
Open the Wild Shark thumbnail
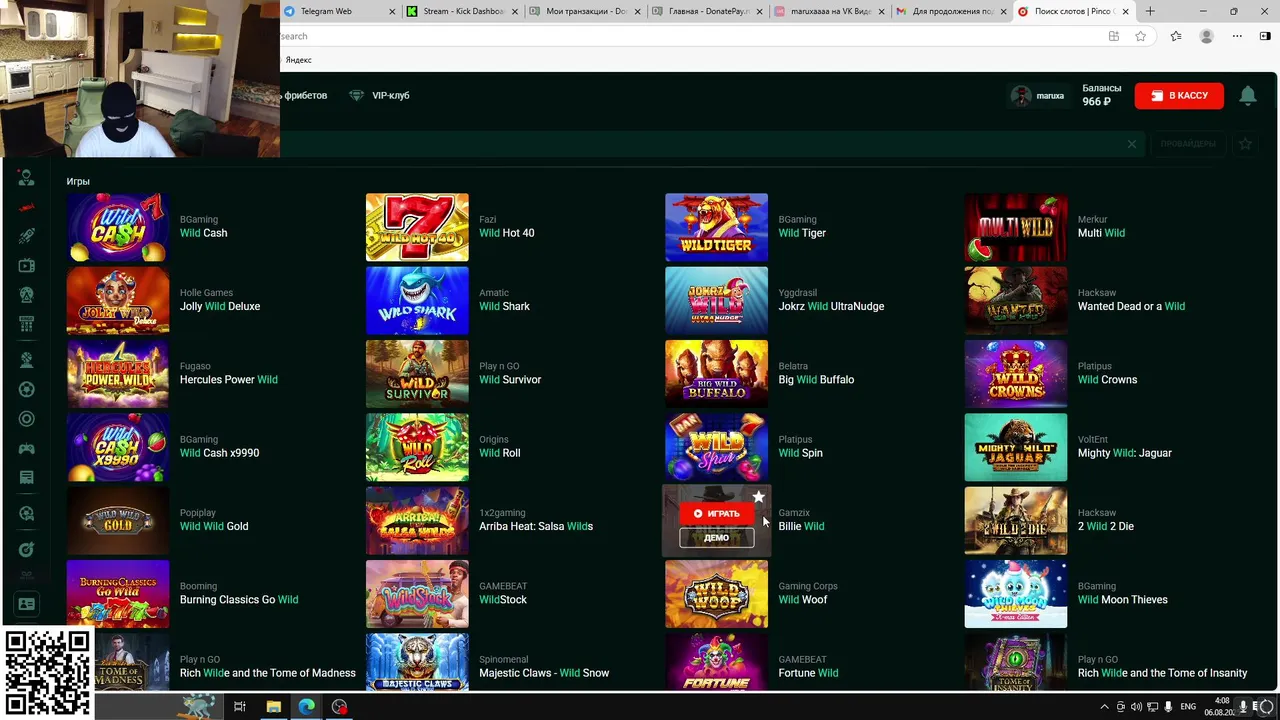(417, 300)
